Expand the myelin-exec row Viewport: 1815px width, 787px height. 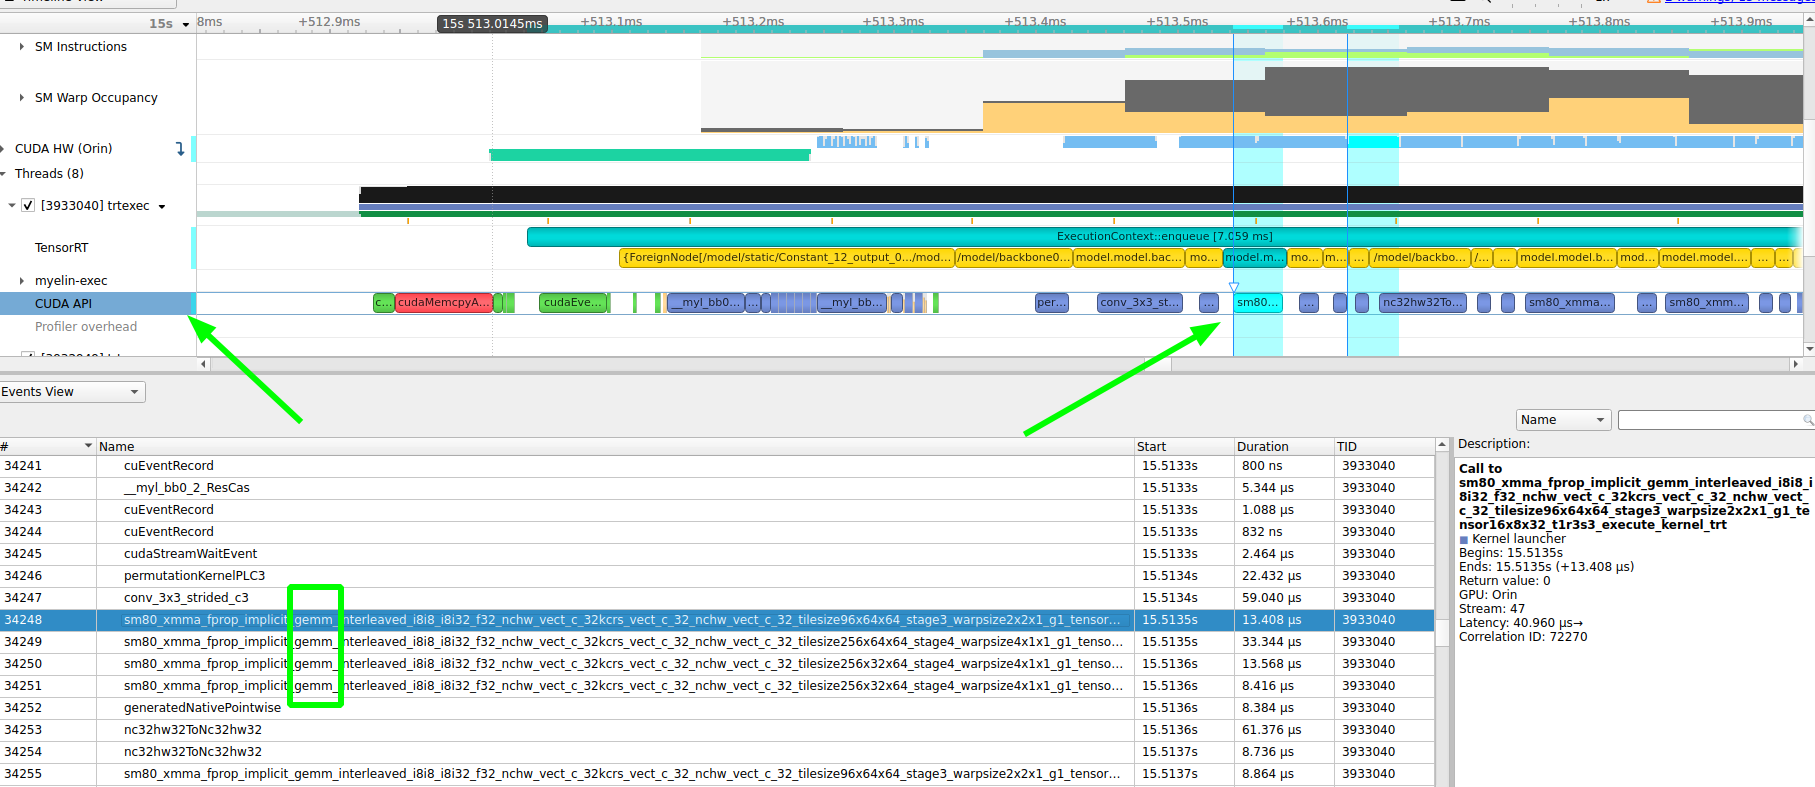click(x=22, y=281)
